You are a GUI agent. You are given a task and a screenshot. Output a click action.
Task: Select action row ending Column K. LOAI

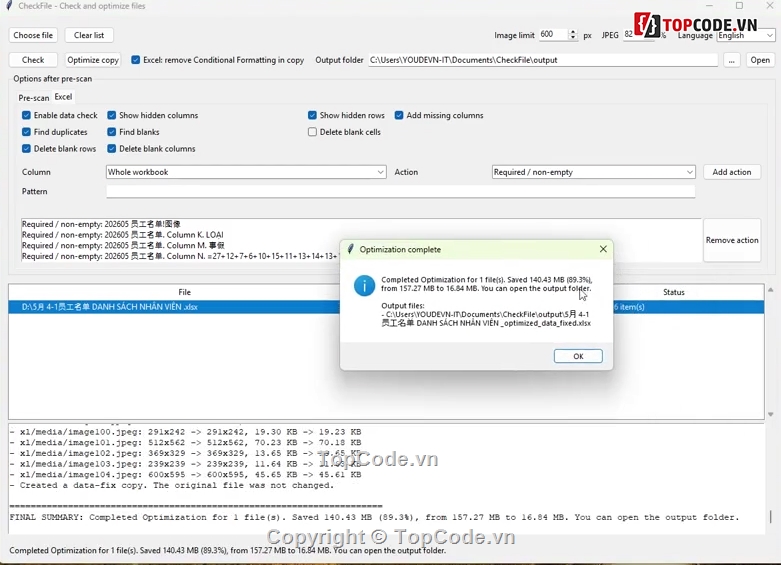click(123, 235)
